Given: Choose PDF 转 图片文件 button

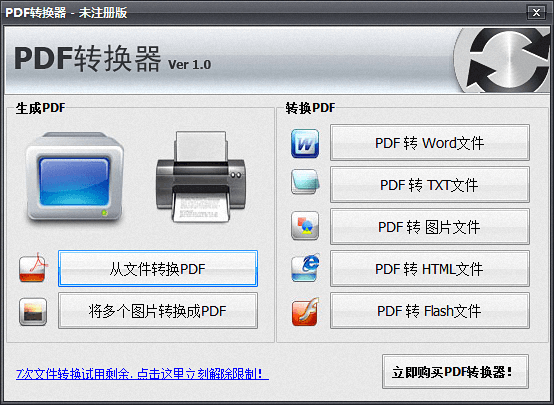Looking at the screenshot, I should [430, 227].
